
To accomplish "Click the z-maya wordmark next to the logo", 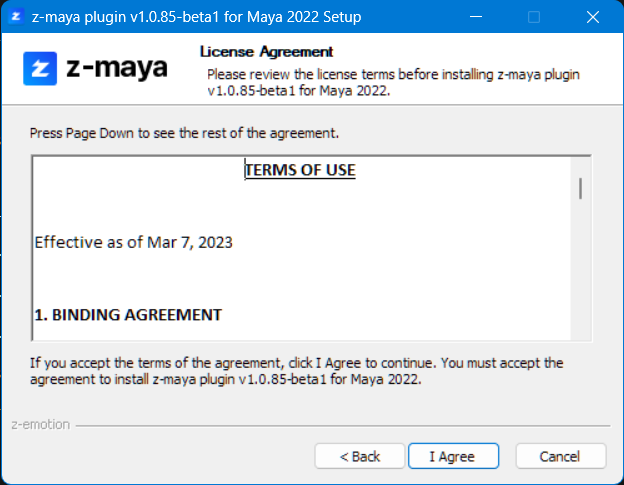I will pyautogui.click(x=117, y=69).
